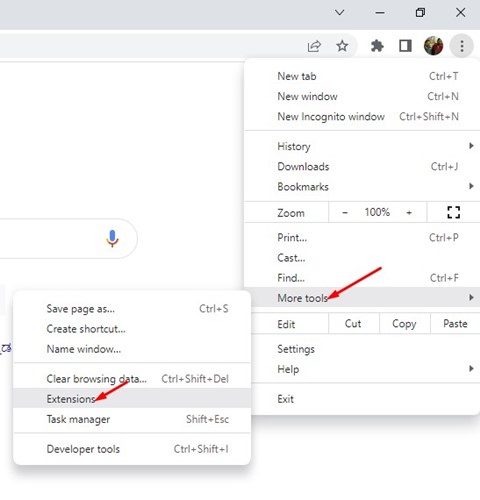Click the three-dot Chrome menu button
This screenshot has height=500, width=480.
click(462, 46)
